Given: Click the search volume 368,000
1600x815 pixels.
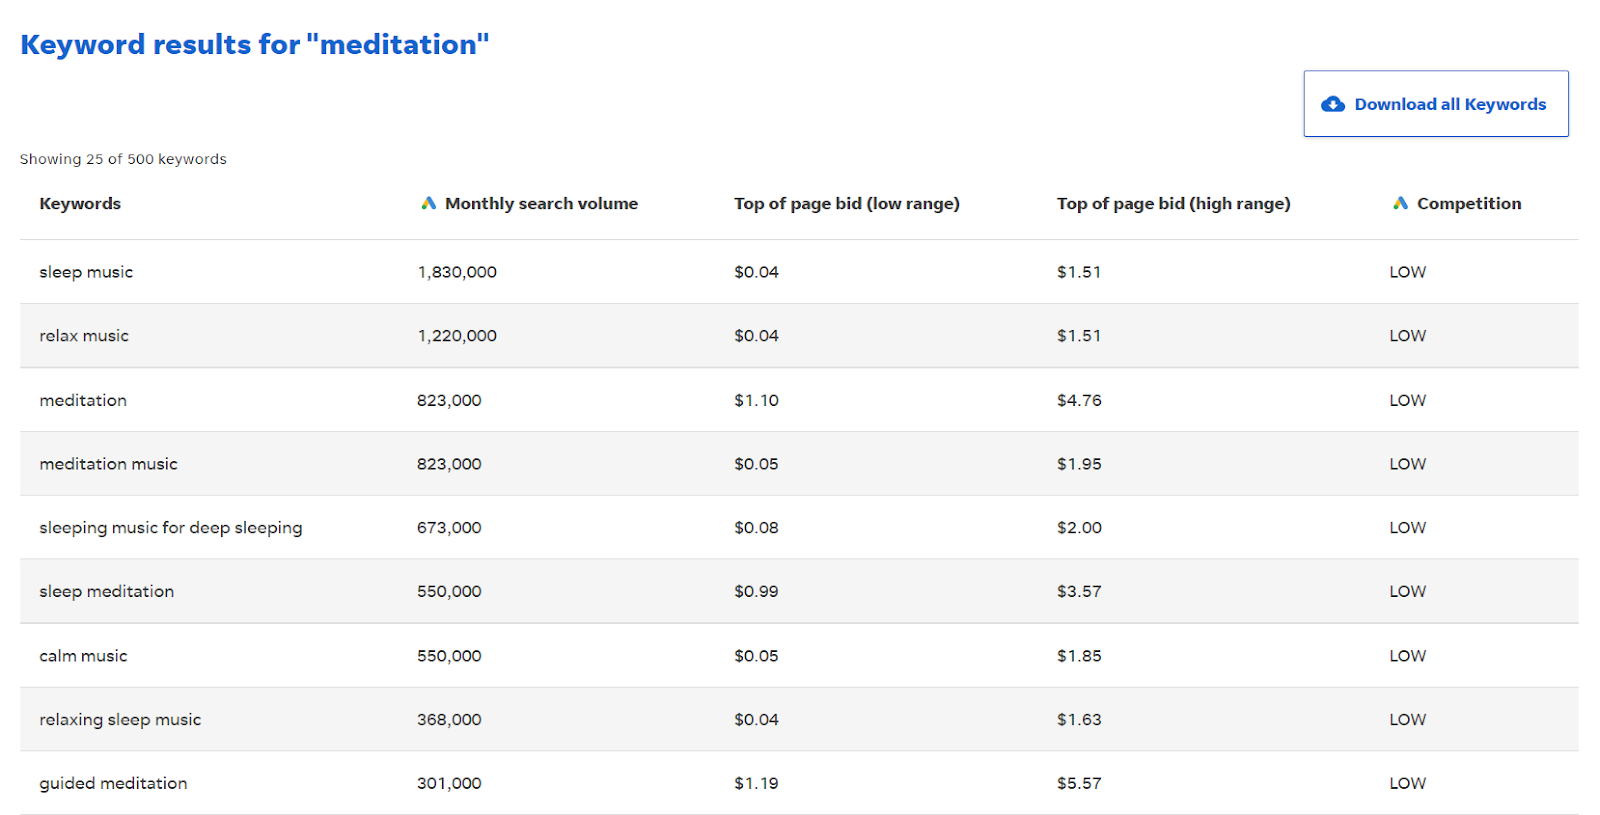Looking at the screenshot, I should click(449, 720).
